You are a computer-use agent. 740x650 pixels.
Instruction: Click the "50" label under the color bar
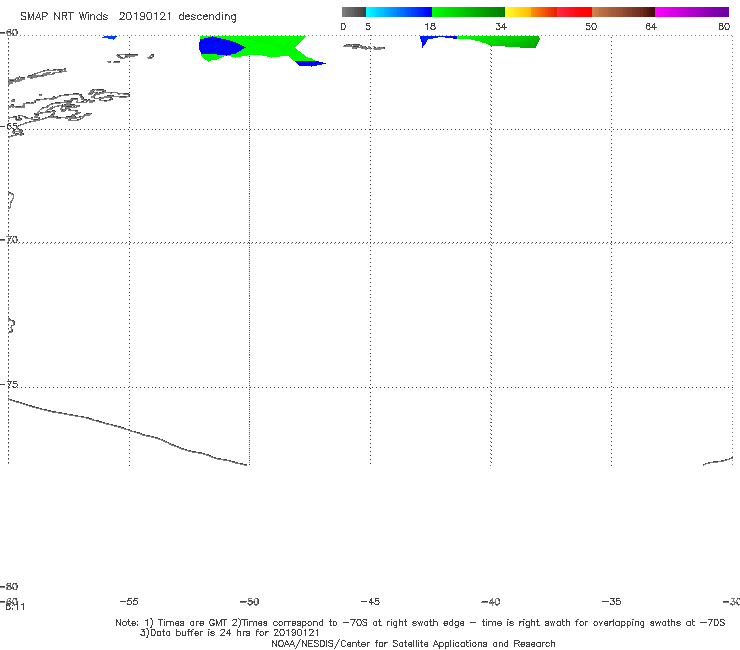[x=591, y=27]
